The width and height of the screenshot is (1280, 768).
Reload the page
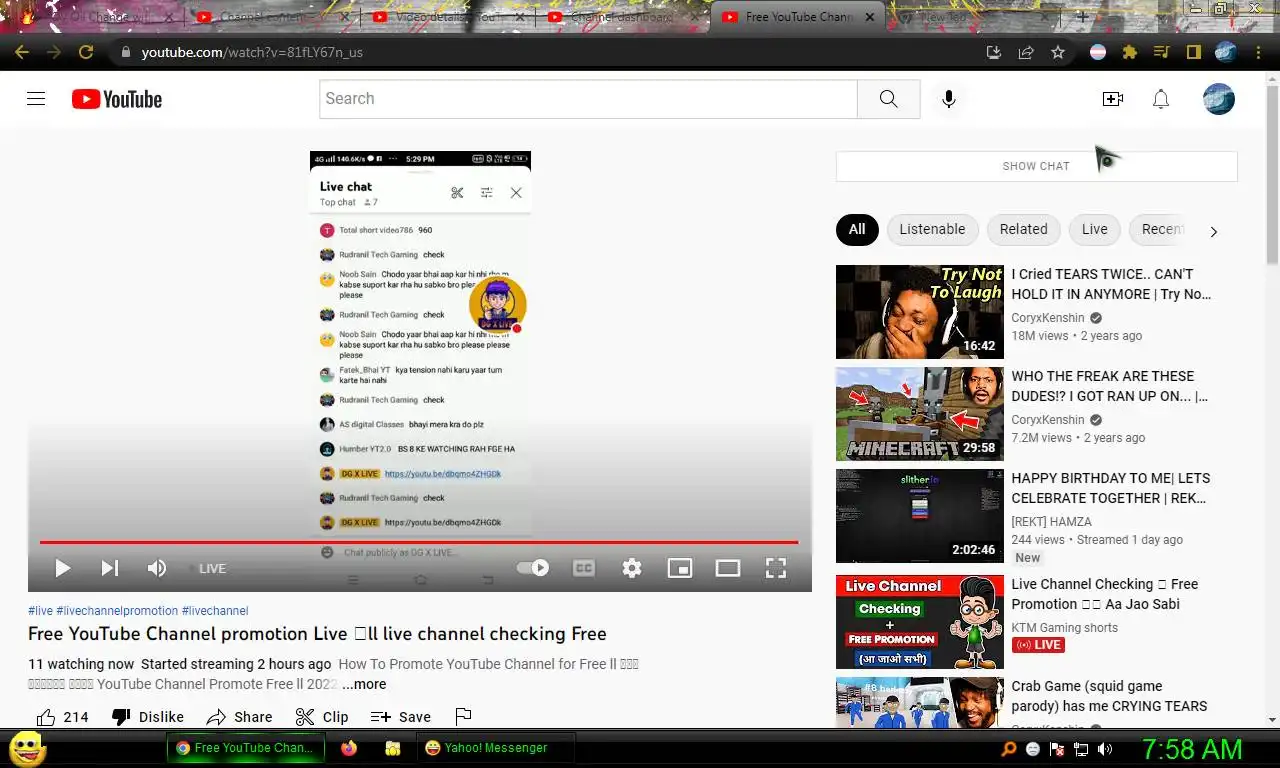tap(86, 52)
